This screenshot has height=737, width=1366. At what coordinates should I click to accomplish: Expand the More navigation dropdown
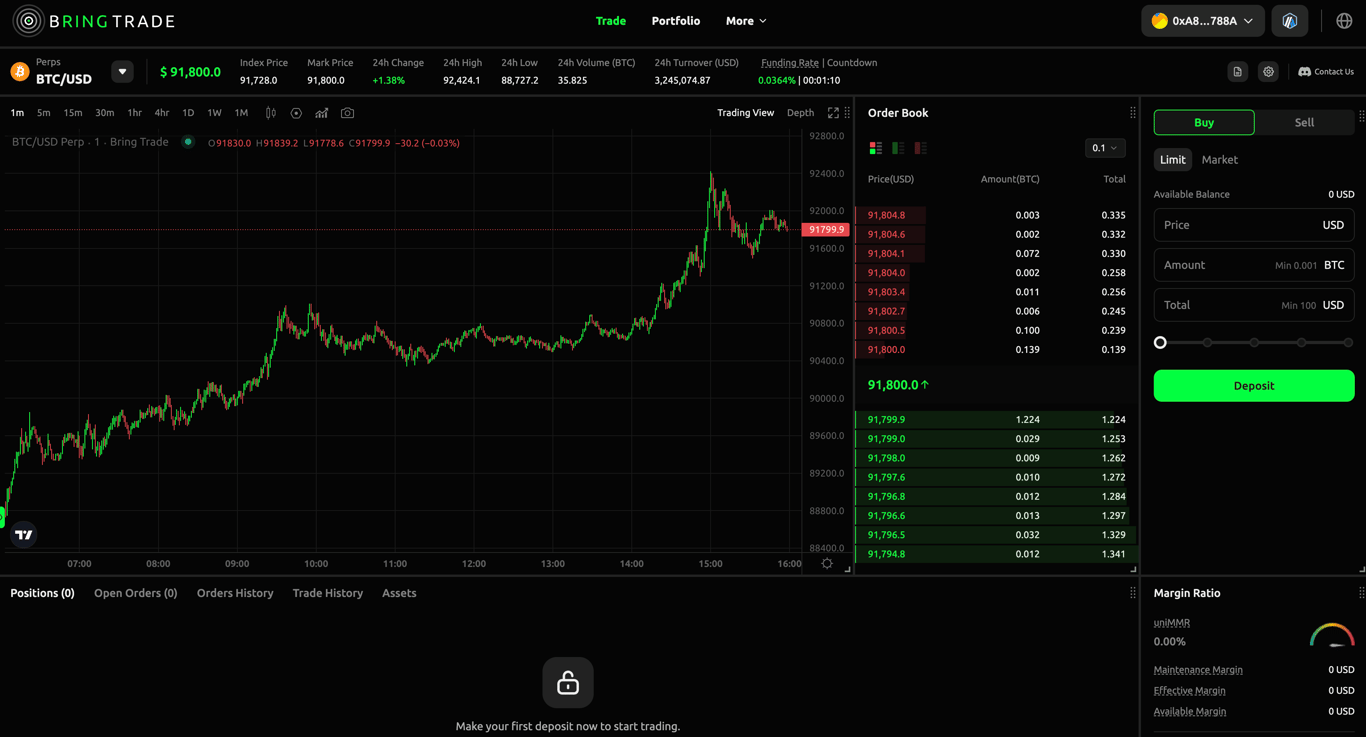(x=746, y=20)
